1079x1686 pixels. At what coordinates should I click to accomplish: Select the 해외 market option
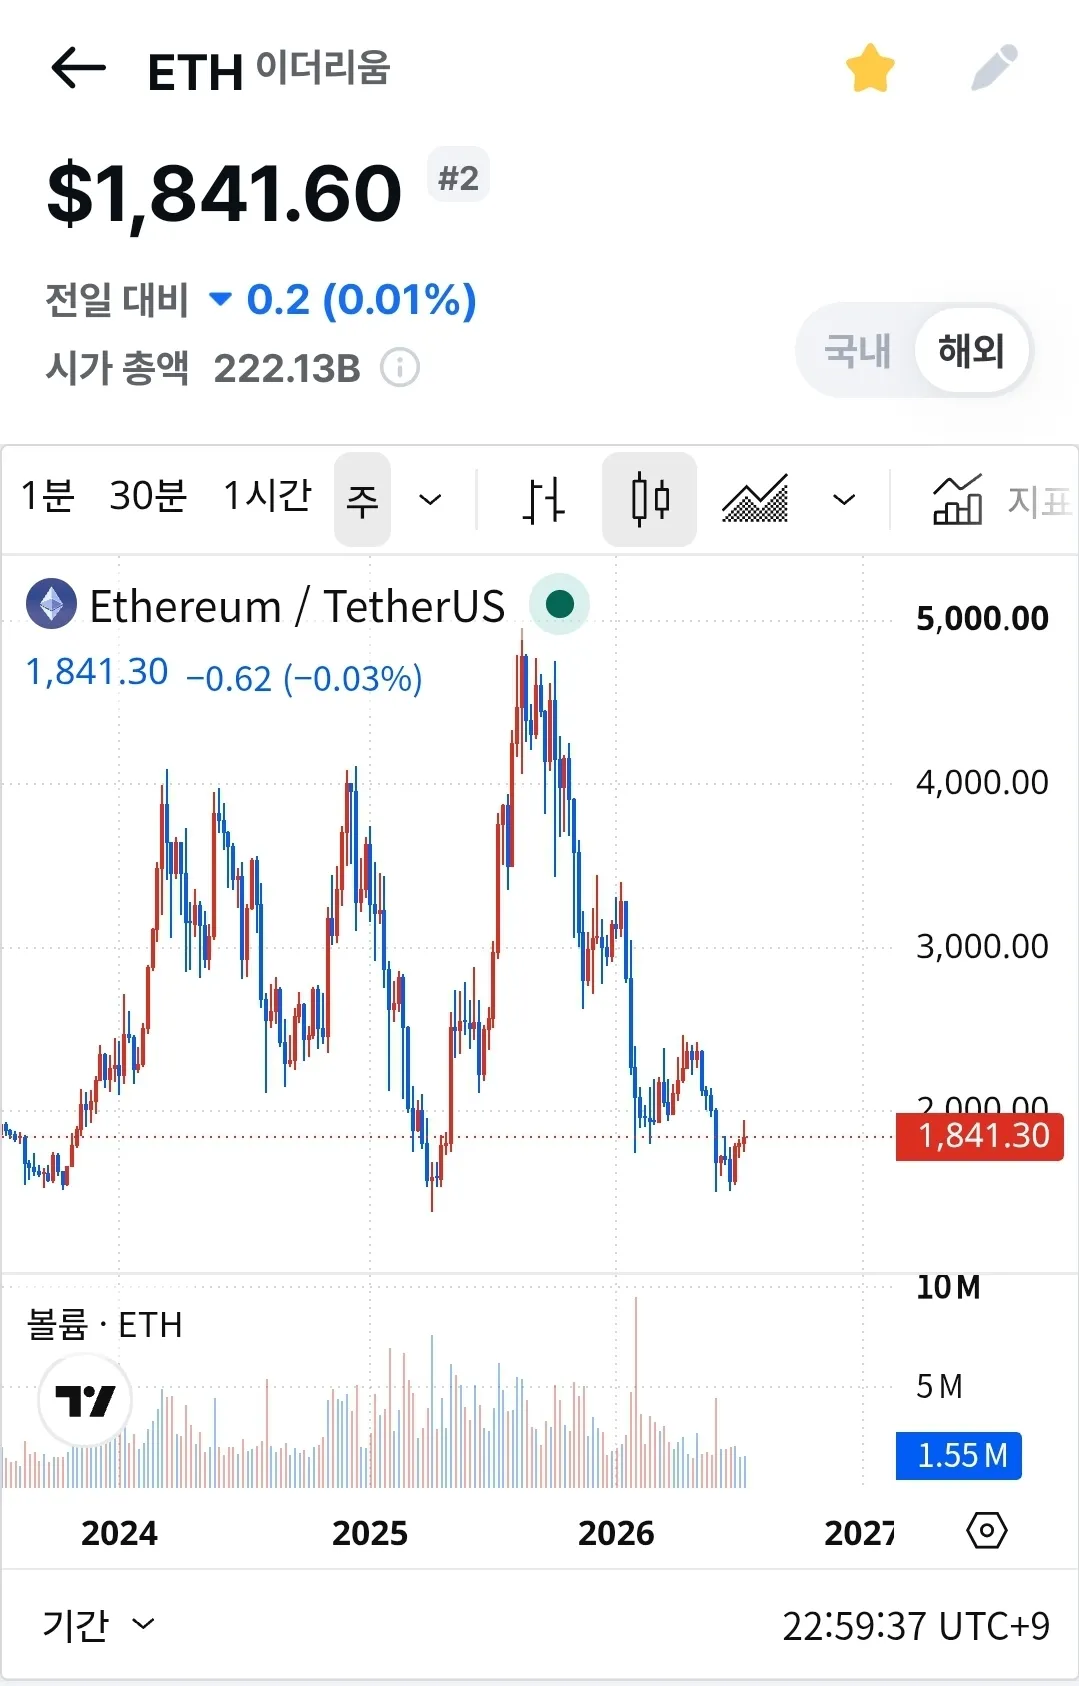(x=971, y=351)
